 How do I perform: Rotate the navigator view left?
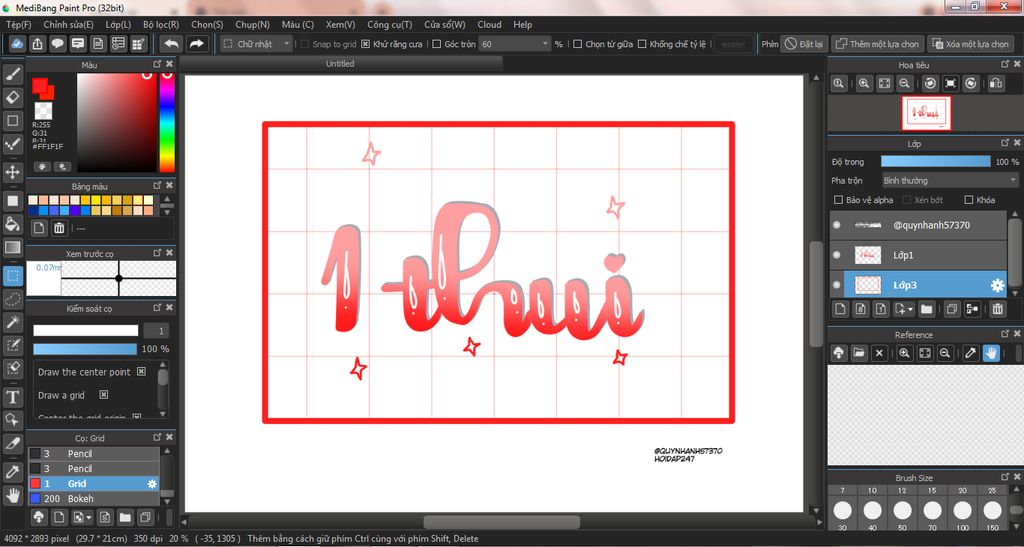(931, 84)
